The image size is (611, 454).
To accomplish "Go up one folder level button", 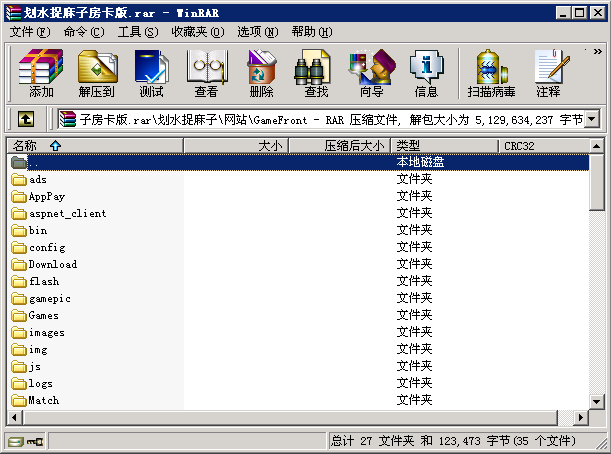I will point(26,120).
